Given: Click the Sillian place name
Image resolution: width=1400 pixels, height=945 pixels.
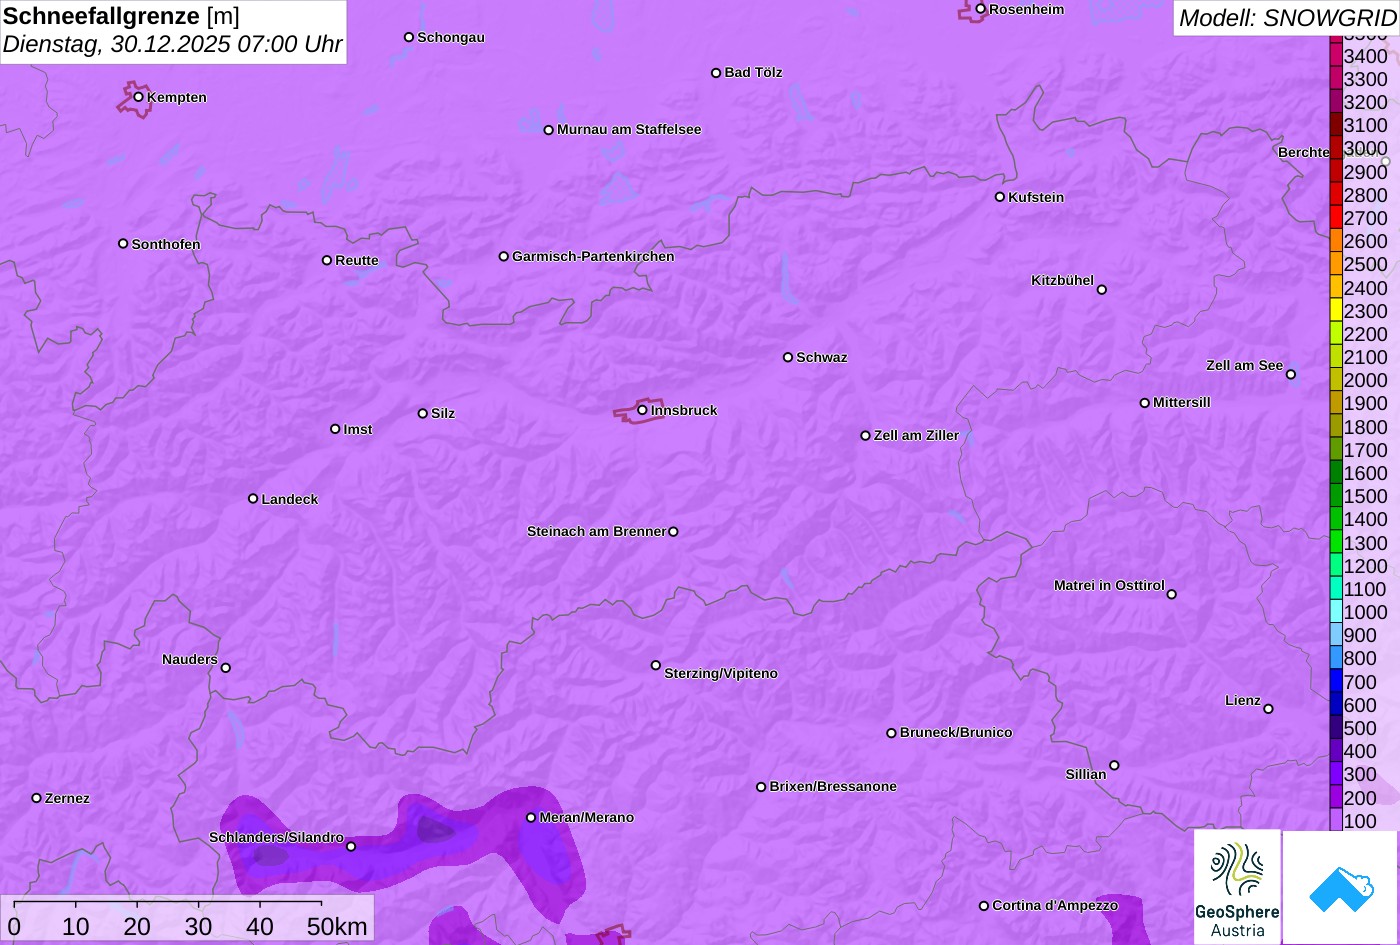Looking at the screenshot, I should pyautogui.click(x=1086, y=774).
